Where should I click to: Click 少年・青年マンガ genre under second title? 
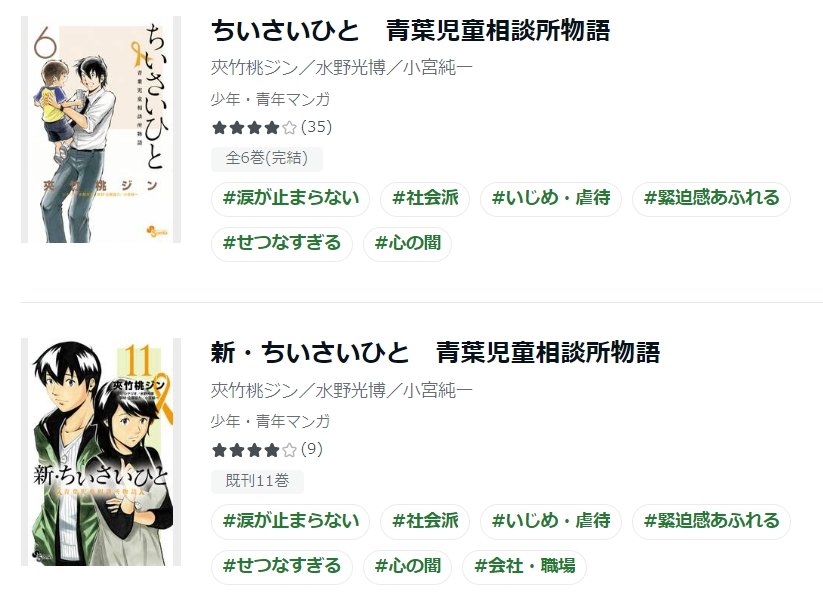(270, 421)
